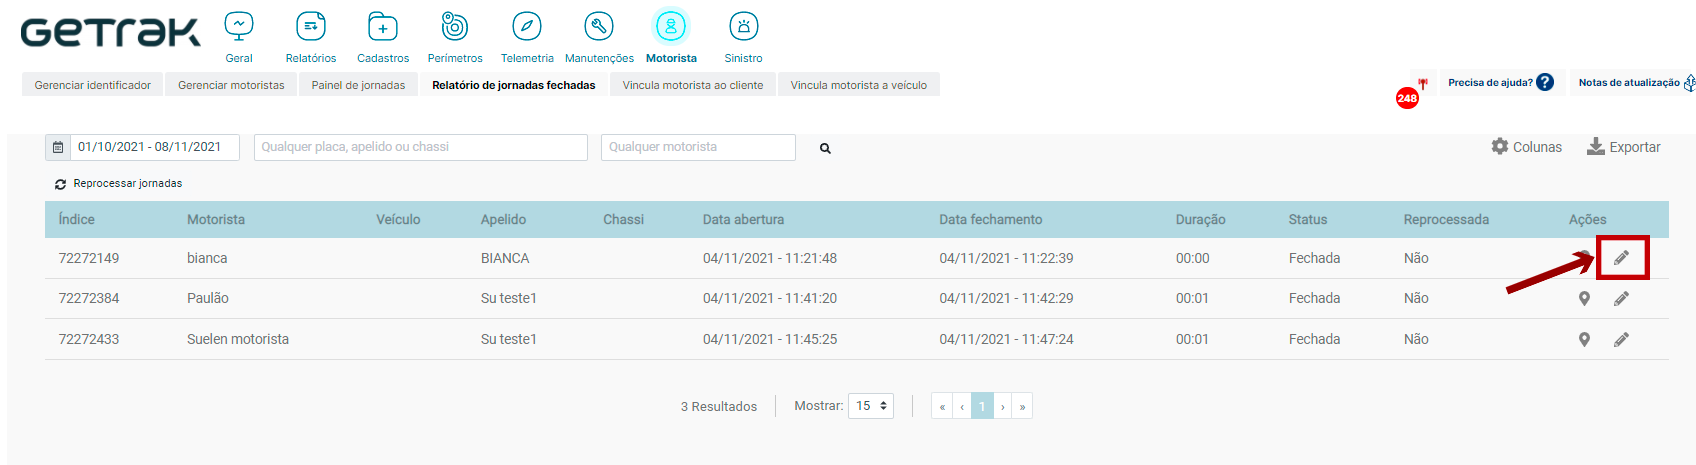Viewport: 1696px width, 465px height.
Task: Click the edit pencil for bianca row
Action: (1621, 258)
